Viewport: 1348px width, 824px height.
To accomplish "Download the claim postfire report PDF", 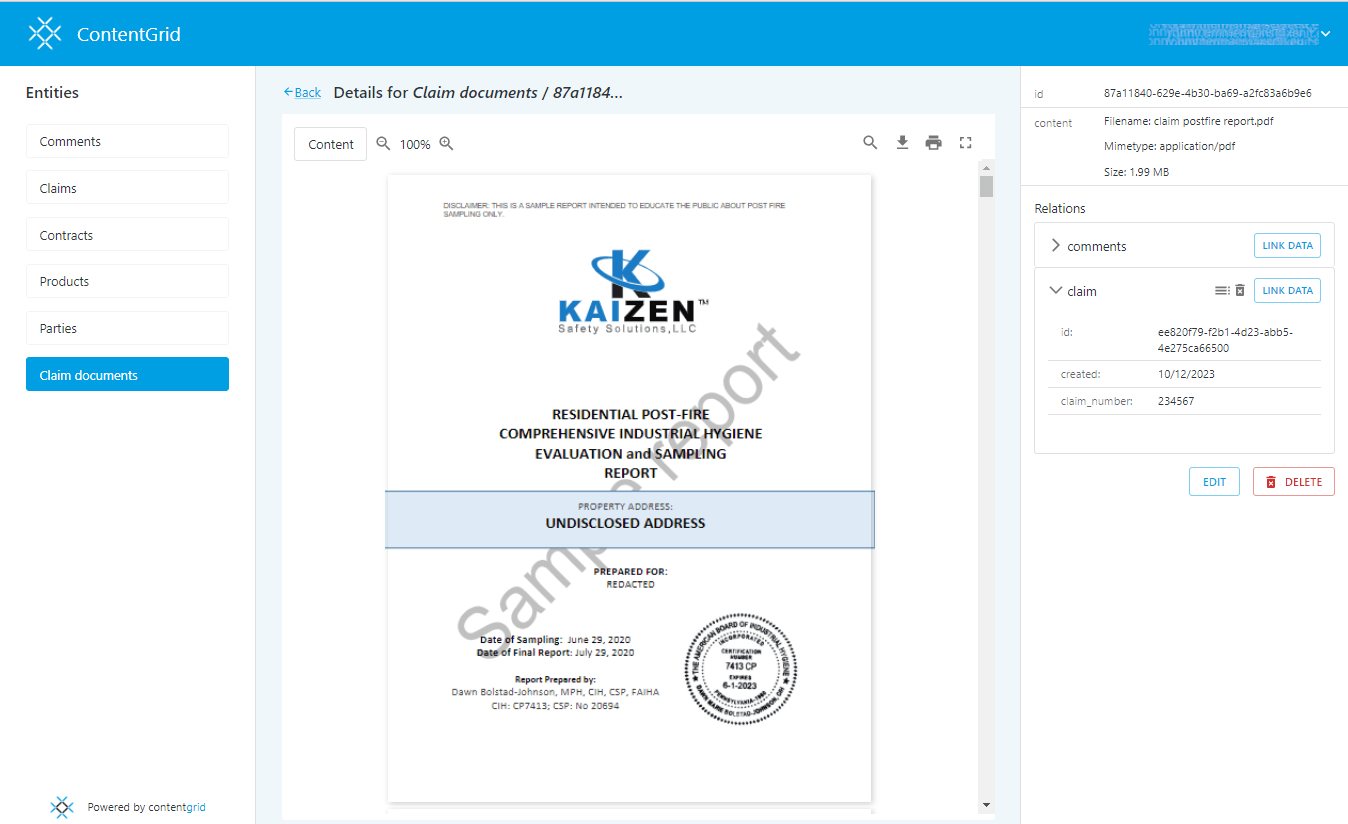I will click(x=902, y=143).
